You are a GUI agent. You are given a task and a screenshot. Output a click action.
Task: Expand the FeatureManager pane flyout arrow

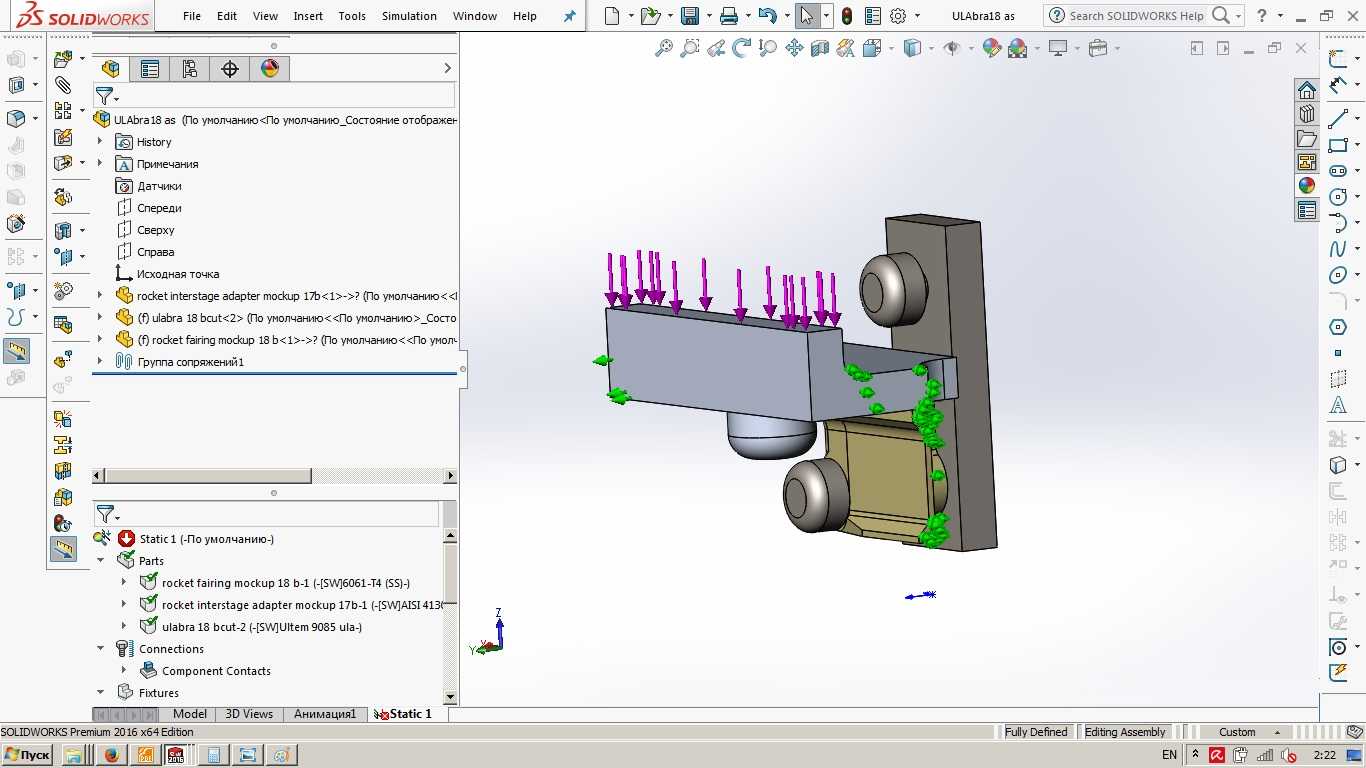[447, 68]
